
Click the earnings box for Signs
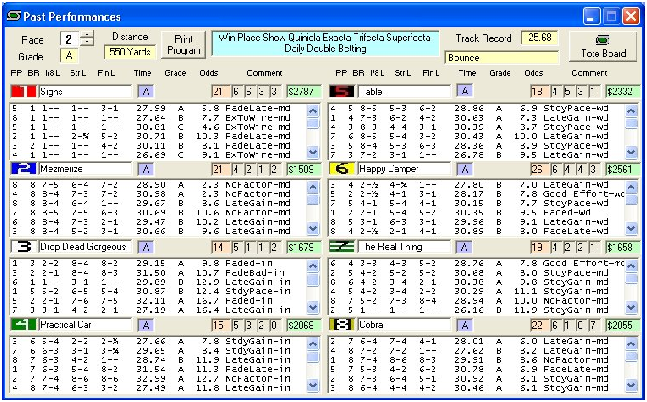click(x=304, y=92)
